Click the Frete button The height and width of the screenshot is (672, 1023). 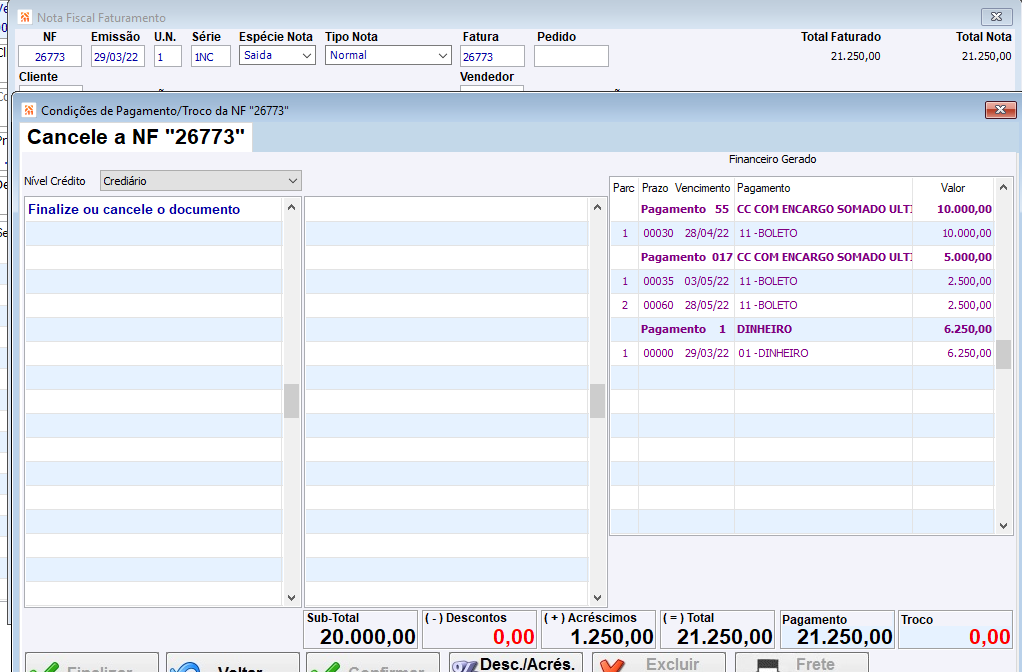pos(802,662)
